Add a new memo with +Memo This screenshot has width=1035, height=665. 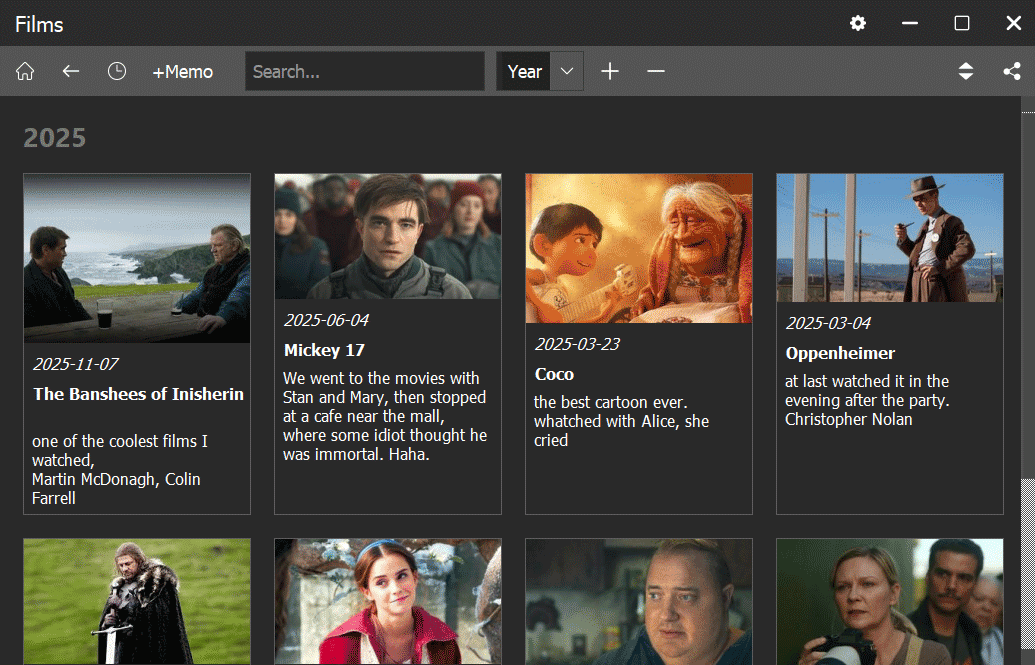182,72
